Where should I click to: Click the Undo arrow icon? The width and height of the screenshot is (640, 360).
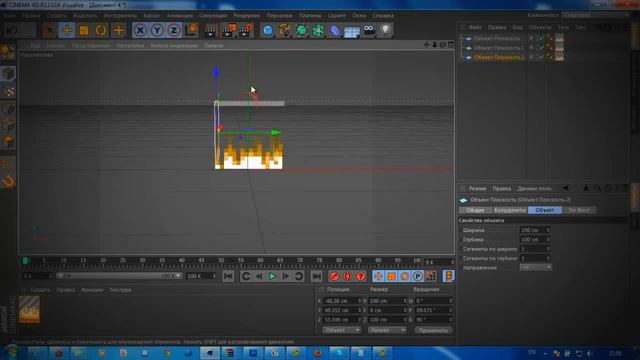12,30
